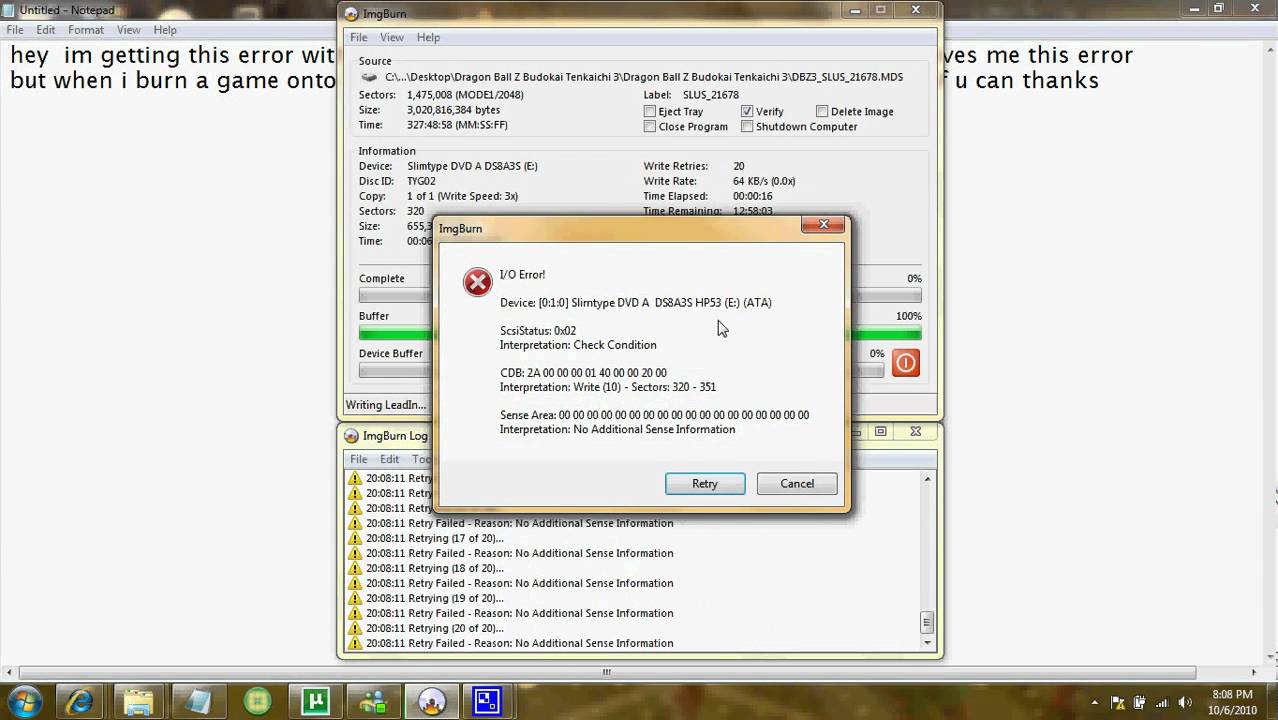The image size is (1278, 720).
Task: Click 'Writing LeadIn...' status bar text
Action: click(385, 405)
